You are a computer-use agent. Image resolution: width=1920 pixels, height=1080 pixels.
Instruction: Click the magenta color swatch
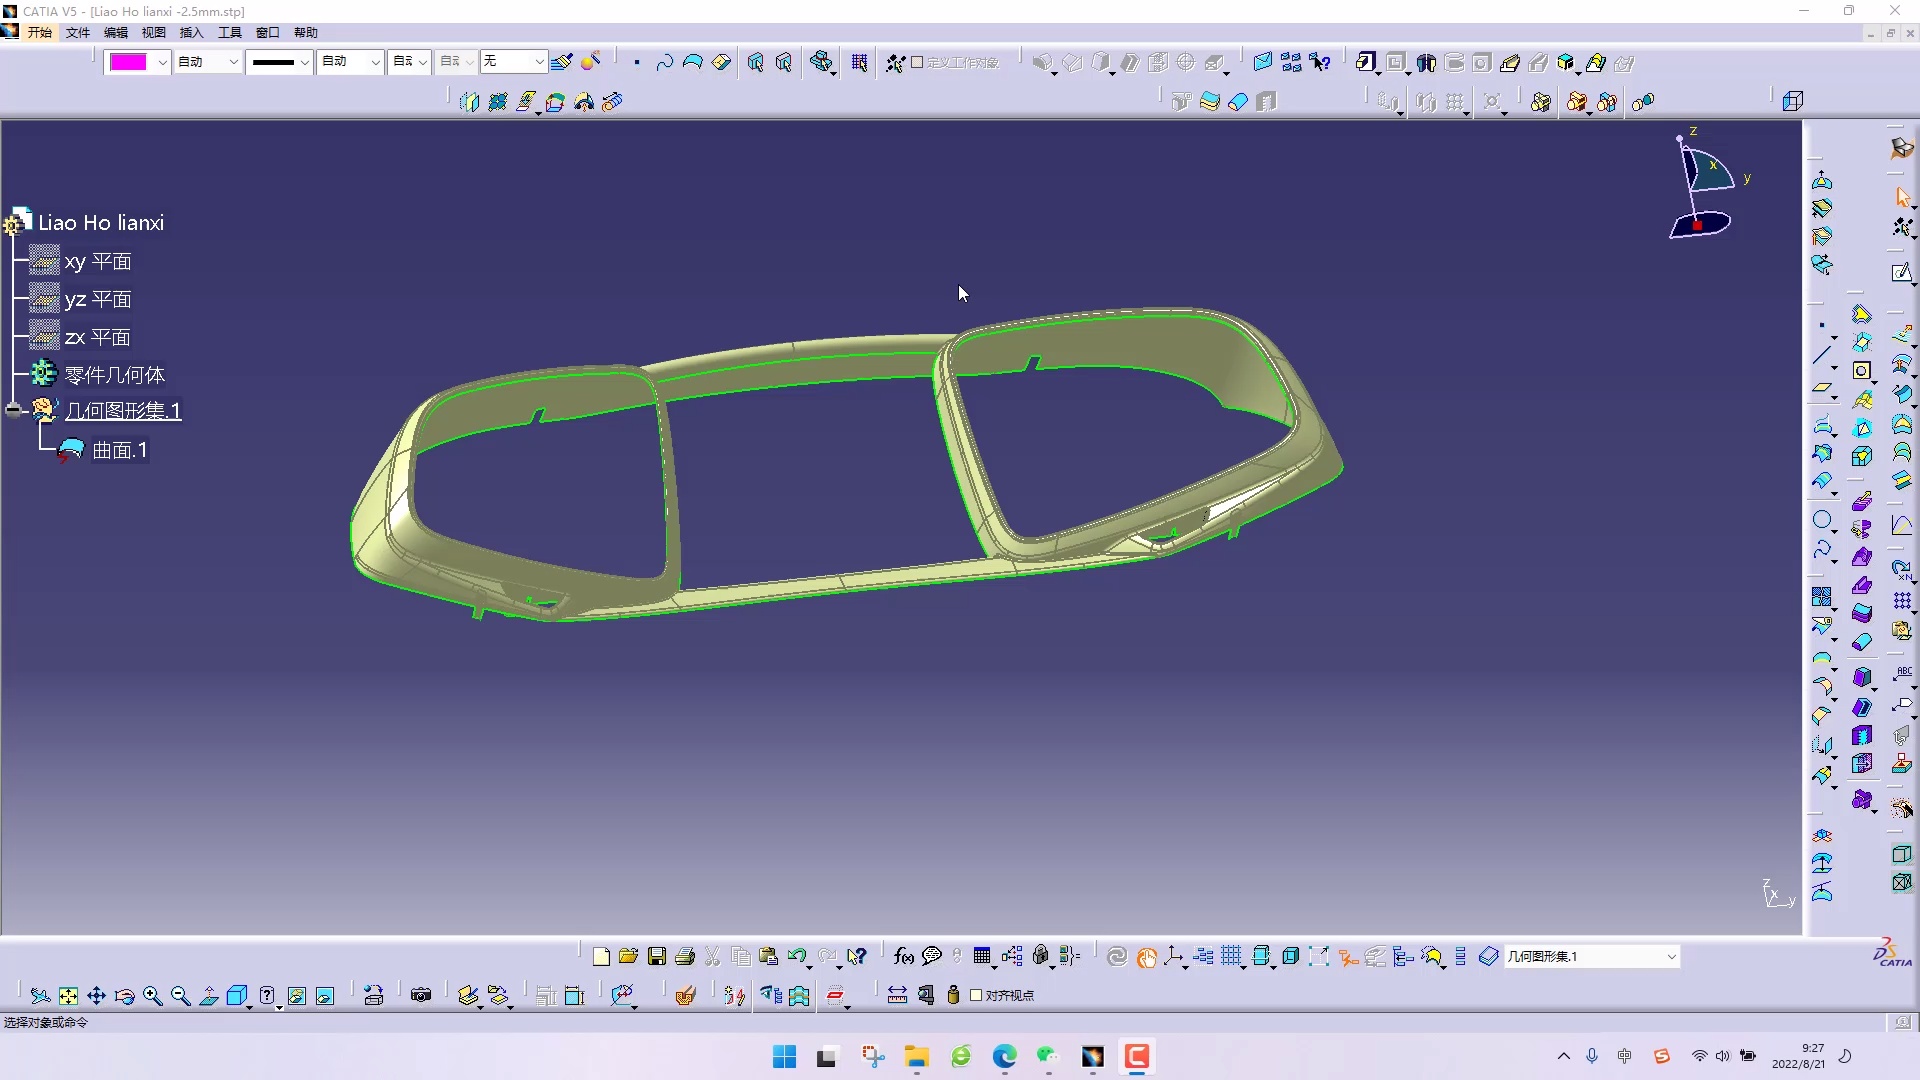click(128, 62)
